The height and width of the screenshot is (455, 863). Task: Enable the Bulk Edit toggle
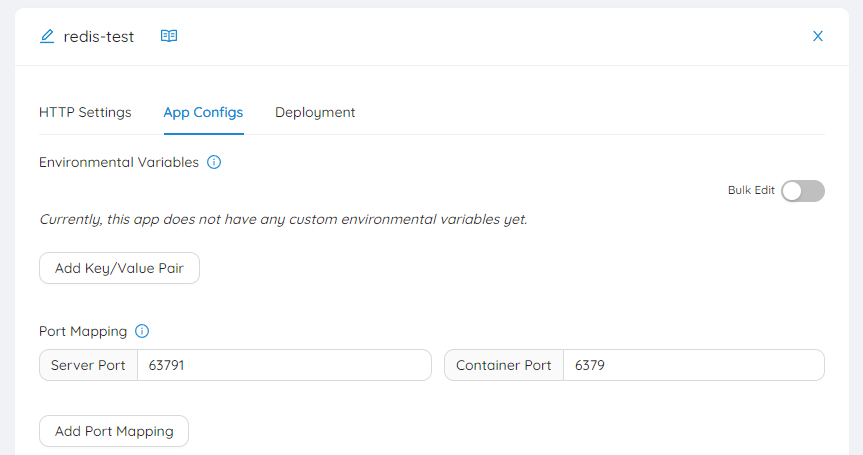(803, 191)
